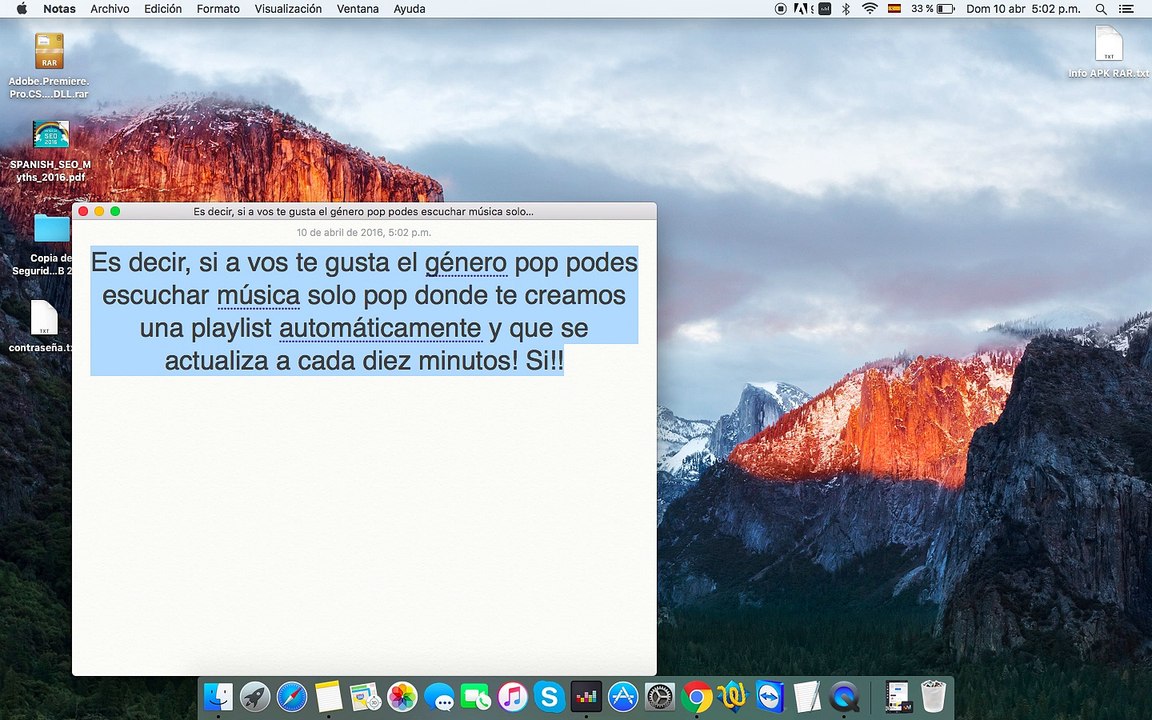This screenshot has height=720, width=1152.
Task: Open Finder from the Dock
Action: [218, 696]
